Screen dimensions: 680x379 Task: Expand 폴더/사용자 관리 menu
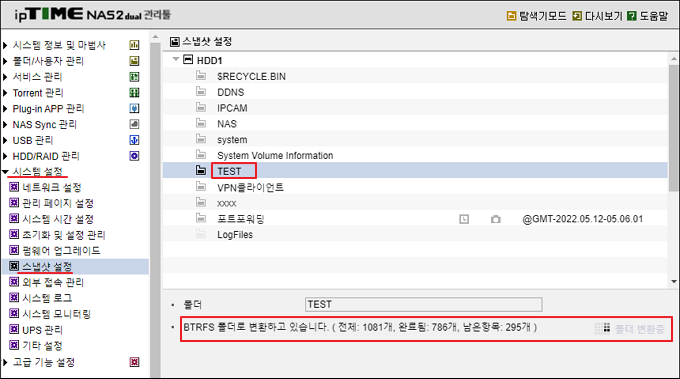point(5,61)
